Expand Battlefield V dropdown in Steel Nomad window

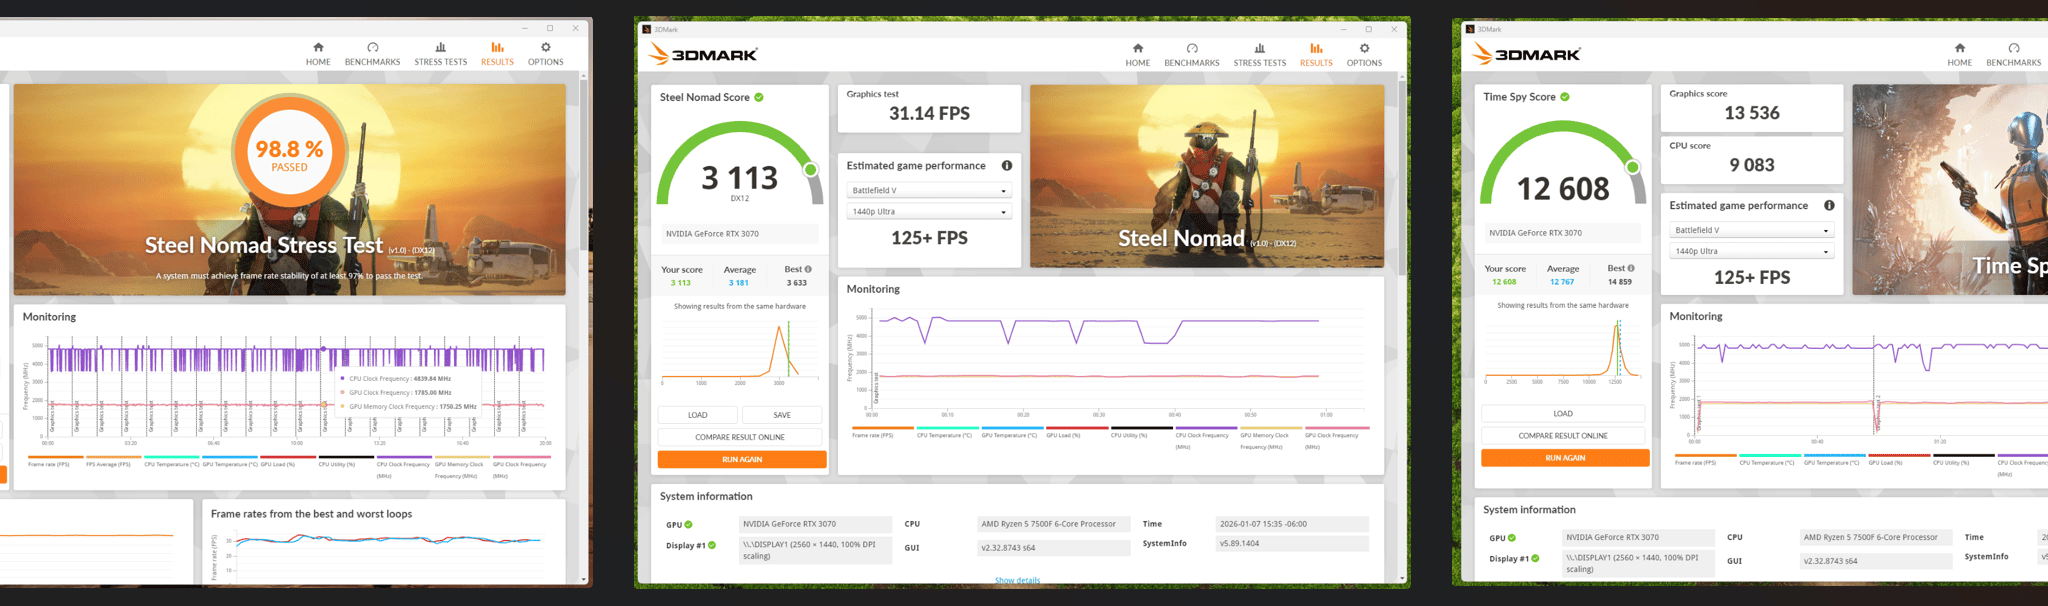[x=929, y=190]
